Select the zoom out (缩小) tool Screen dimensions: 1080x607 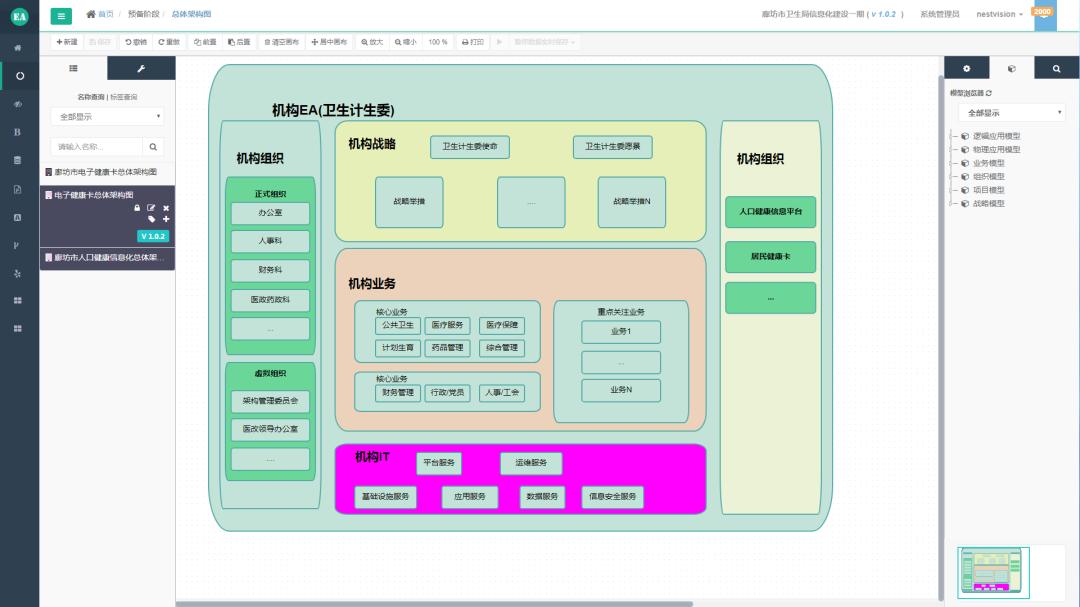click(404, 42)
